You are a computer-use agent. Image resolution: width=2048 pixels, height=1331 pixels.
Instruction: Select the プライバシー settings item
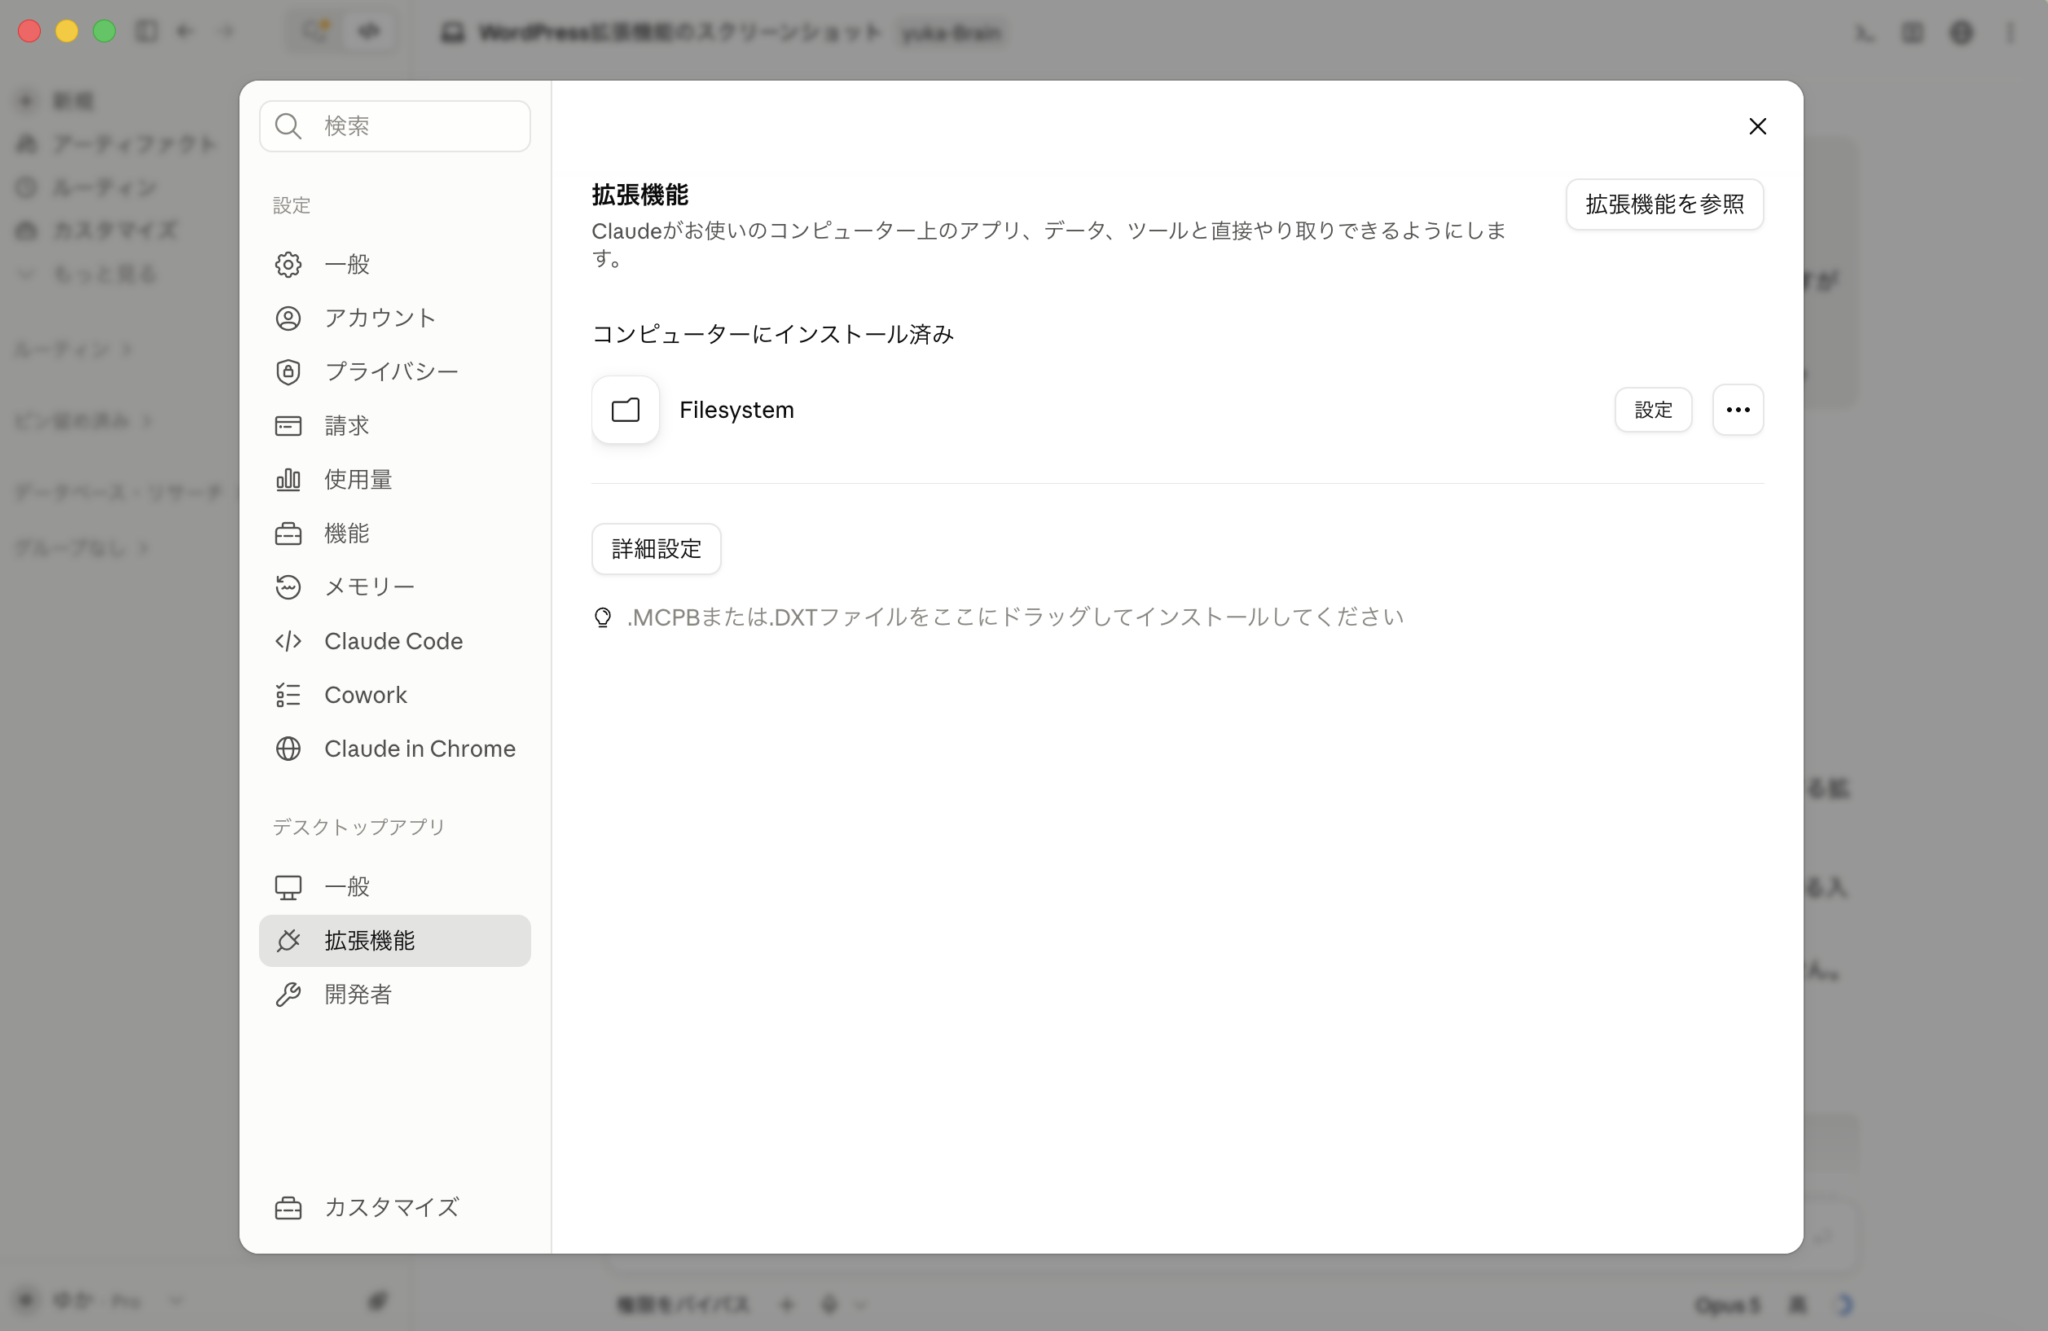[x=394, y=372]
